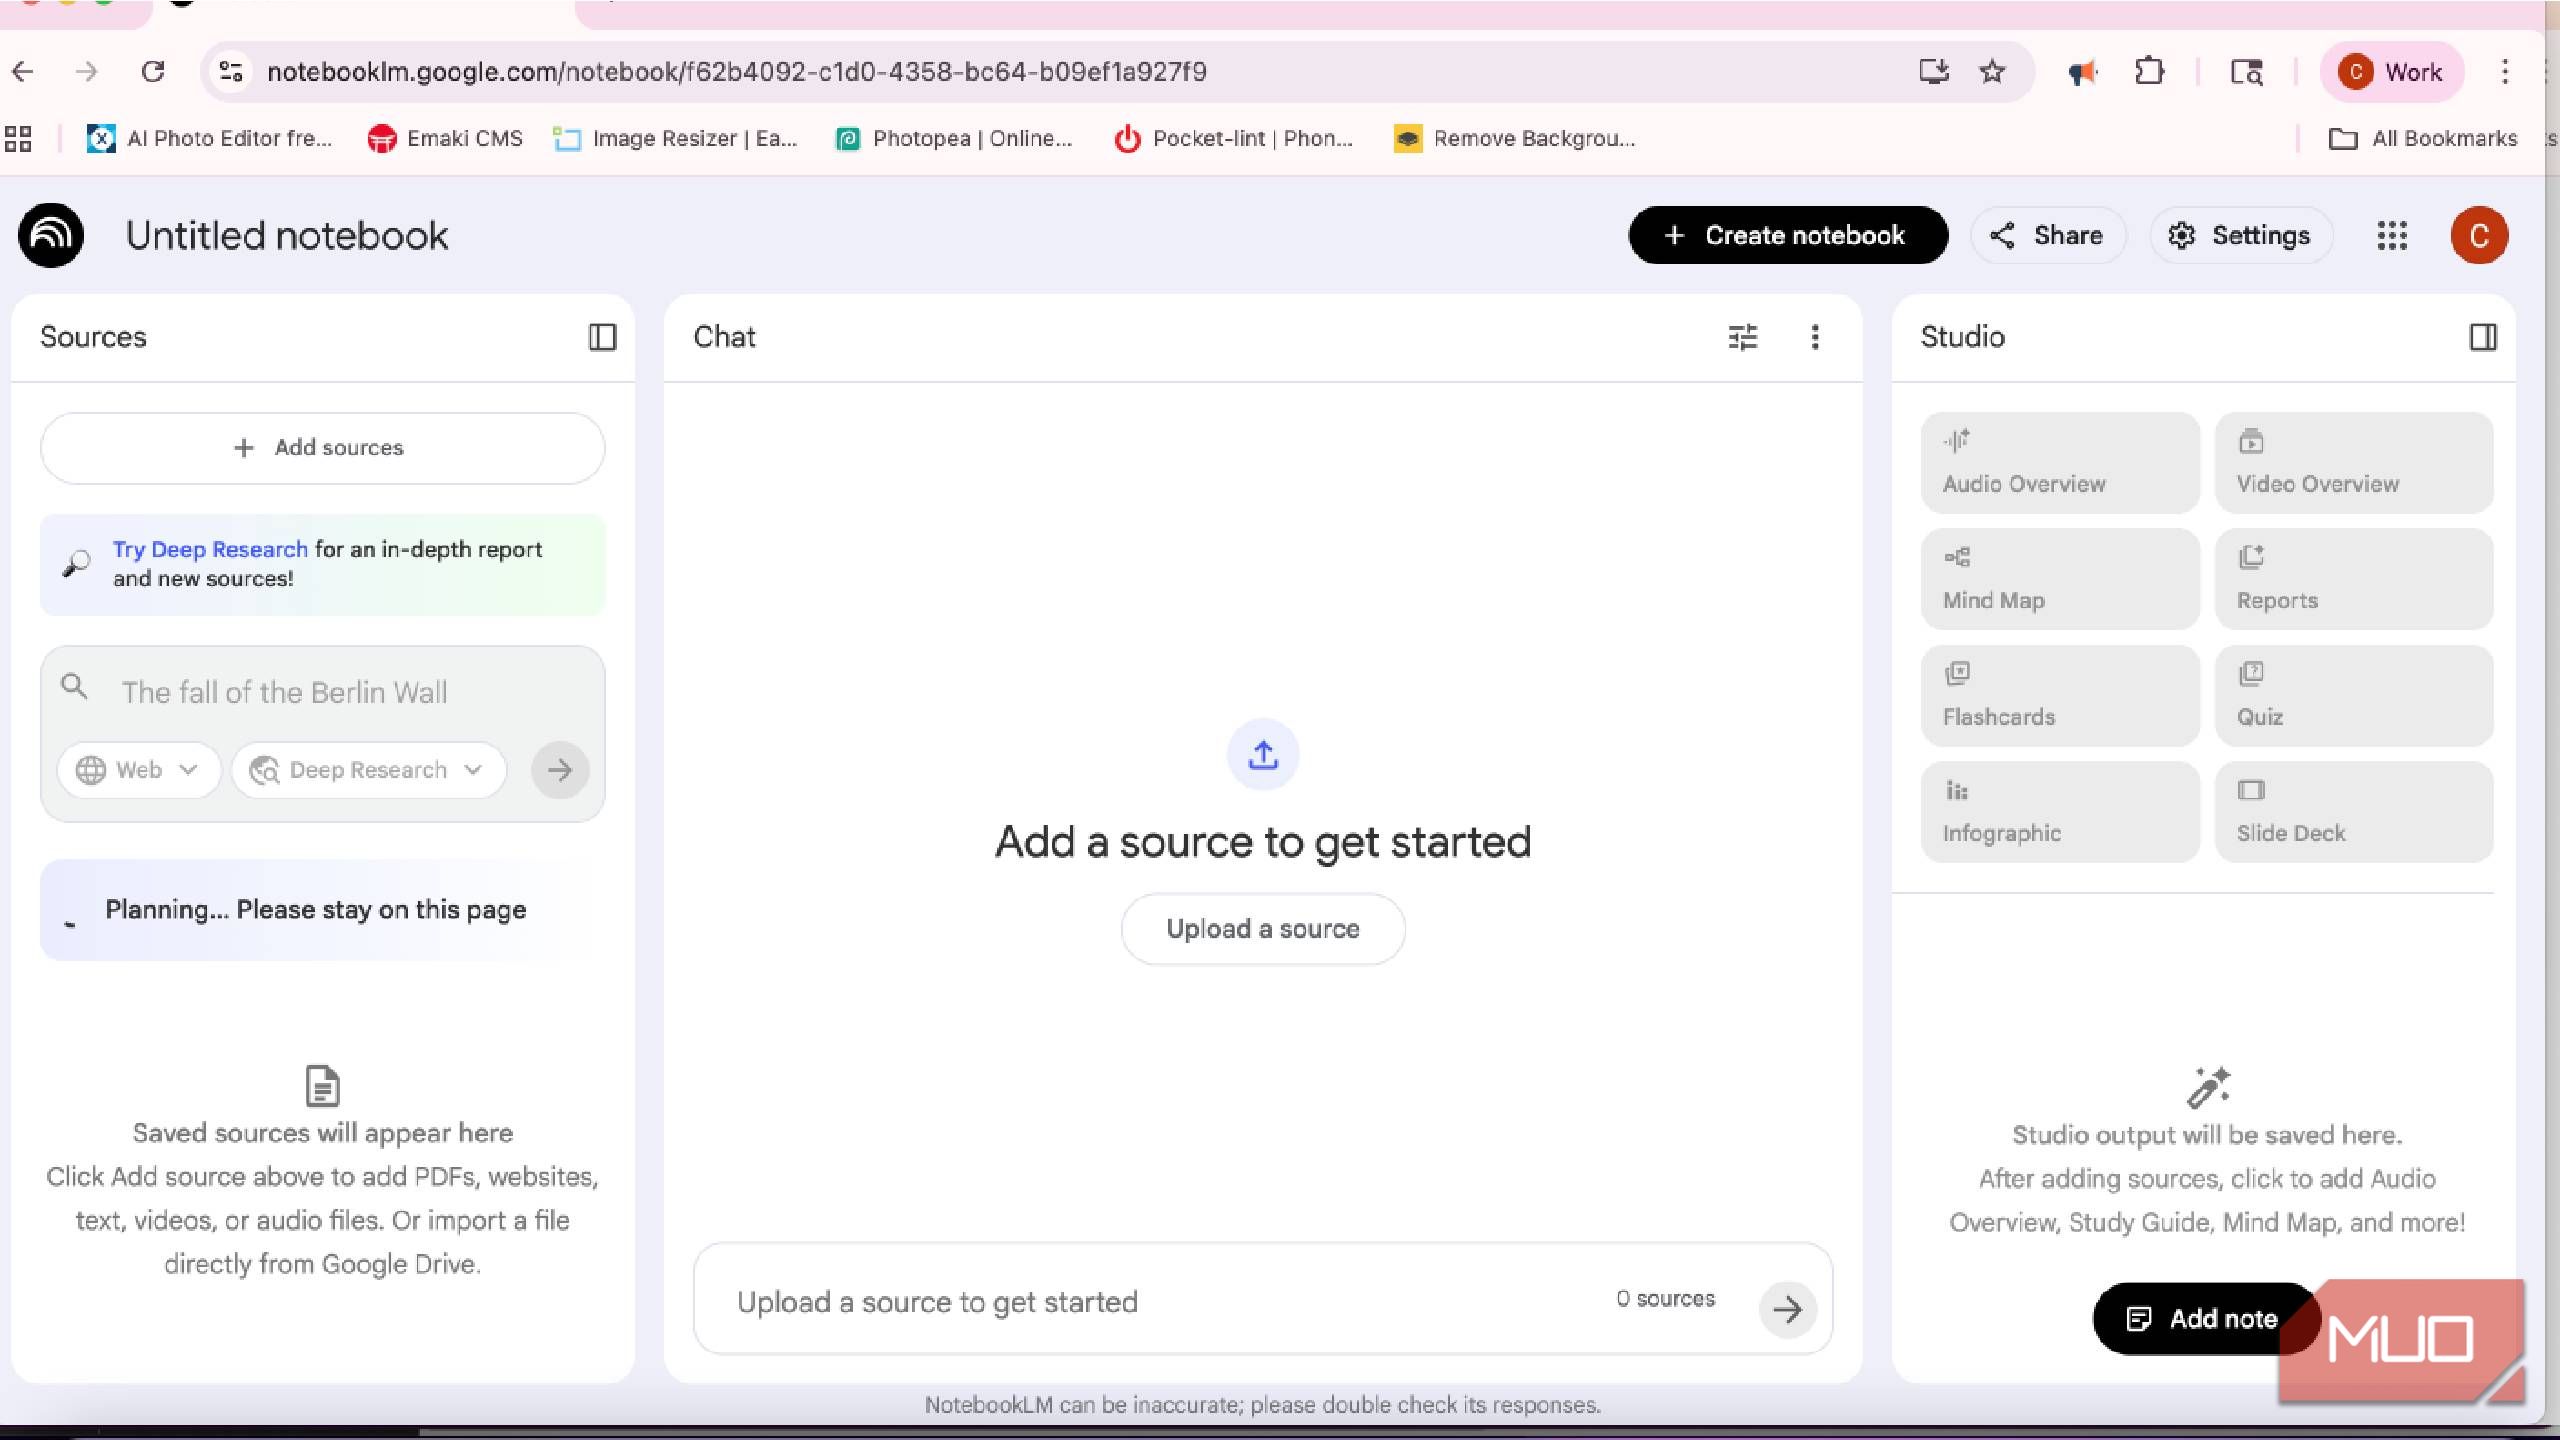Viewport: 2560px width, 1440px height.
Task: Reload the browser page
Action: [153, 71]
